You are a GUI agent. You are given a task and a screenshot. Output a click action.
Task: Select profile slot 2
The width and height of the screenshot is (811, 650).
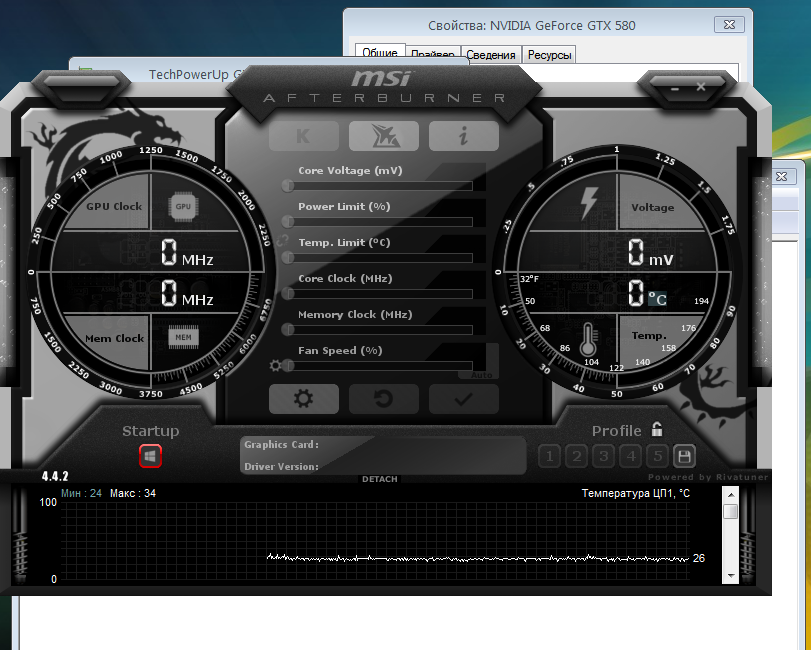pos(577,456)
